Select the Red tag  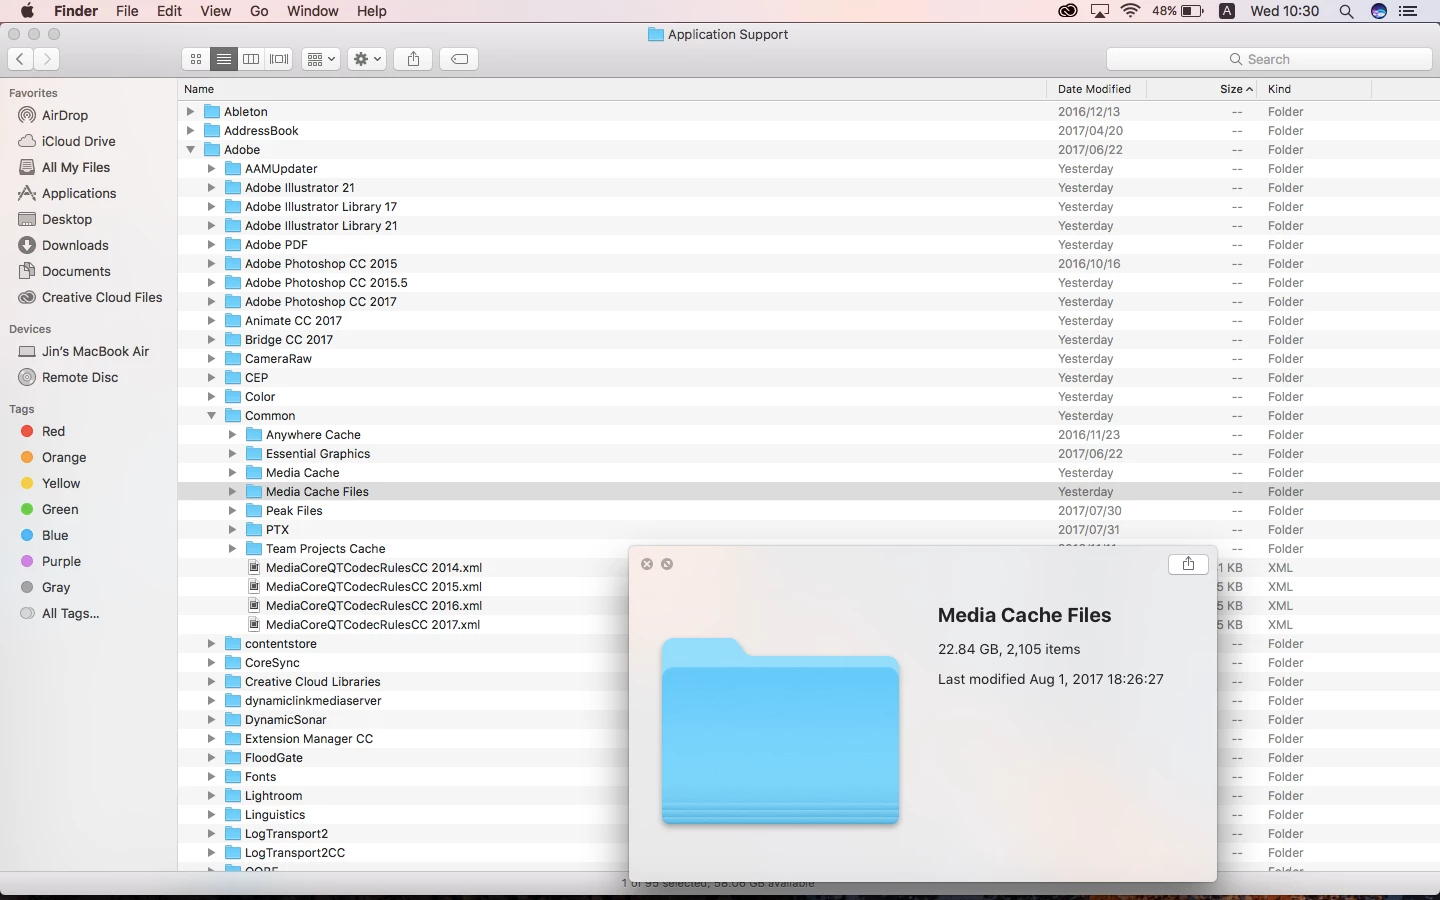53,431
